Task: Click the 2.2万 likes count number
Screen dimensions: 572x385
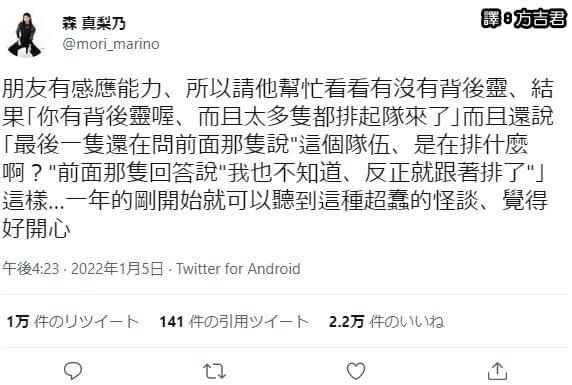Action: click(x=347, y=322)
